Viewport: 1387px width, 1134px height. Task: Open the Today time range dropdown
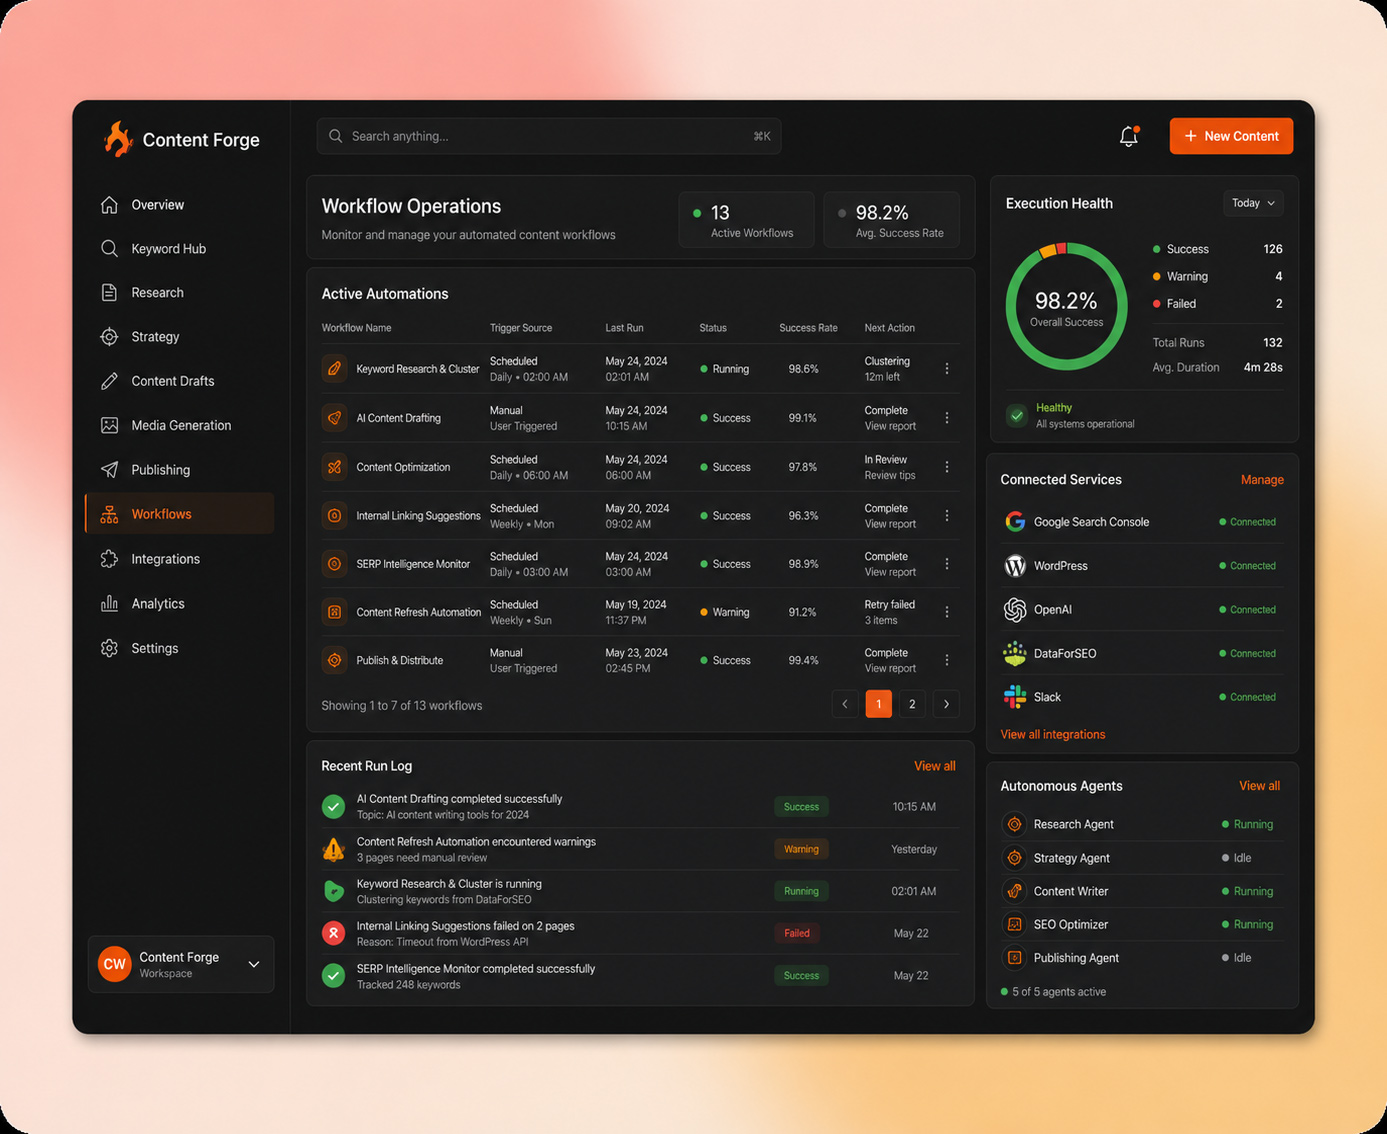(x=1253, y=203)
